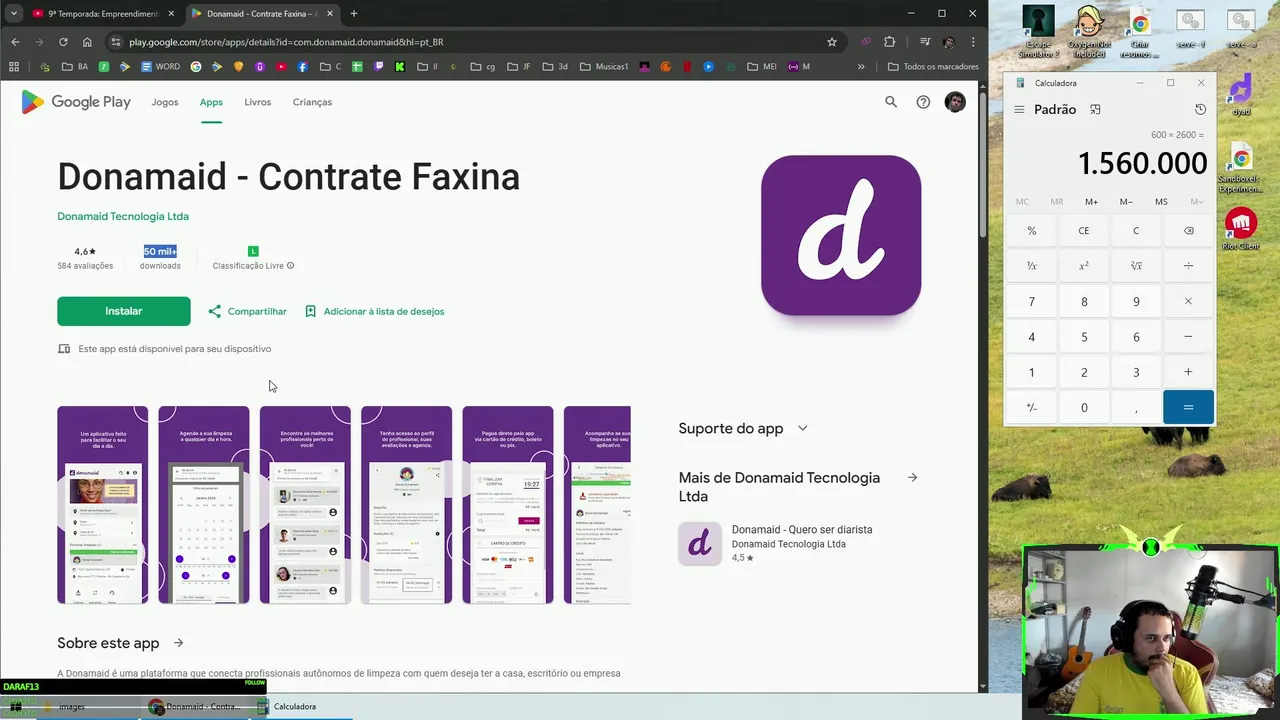Click the 4,6 star rating text
Screen dimensions: 1280x720
[85, 251]
